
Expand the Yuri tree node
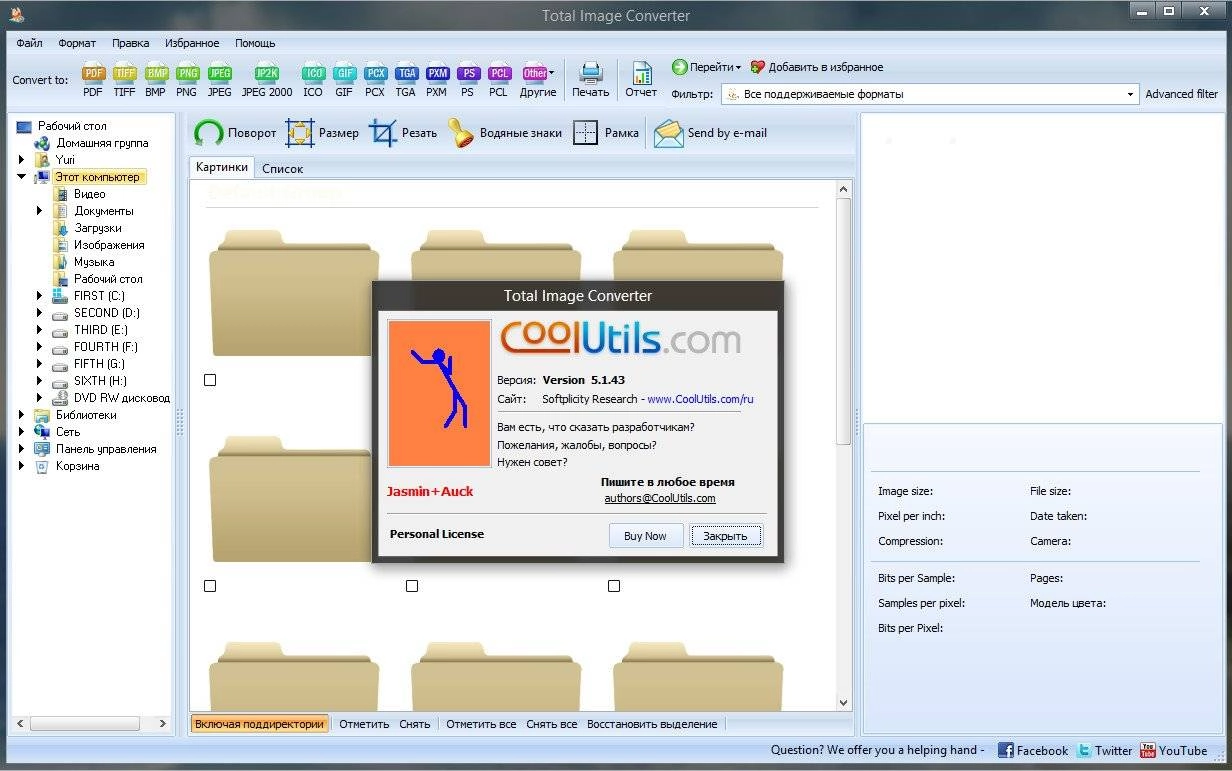coord(22,160)
